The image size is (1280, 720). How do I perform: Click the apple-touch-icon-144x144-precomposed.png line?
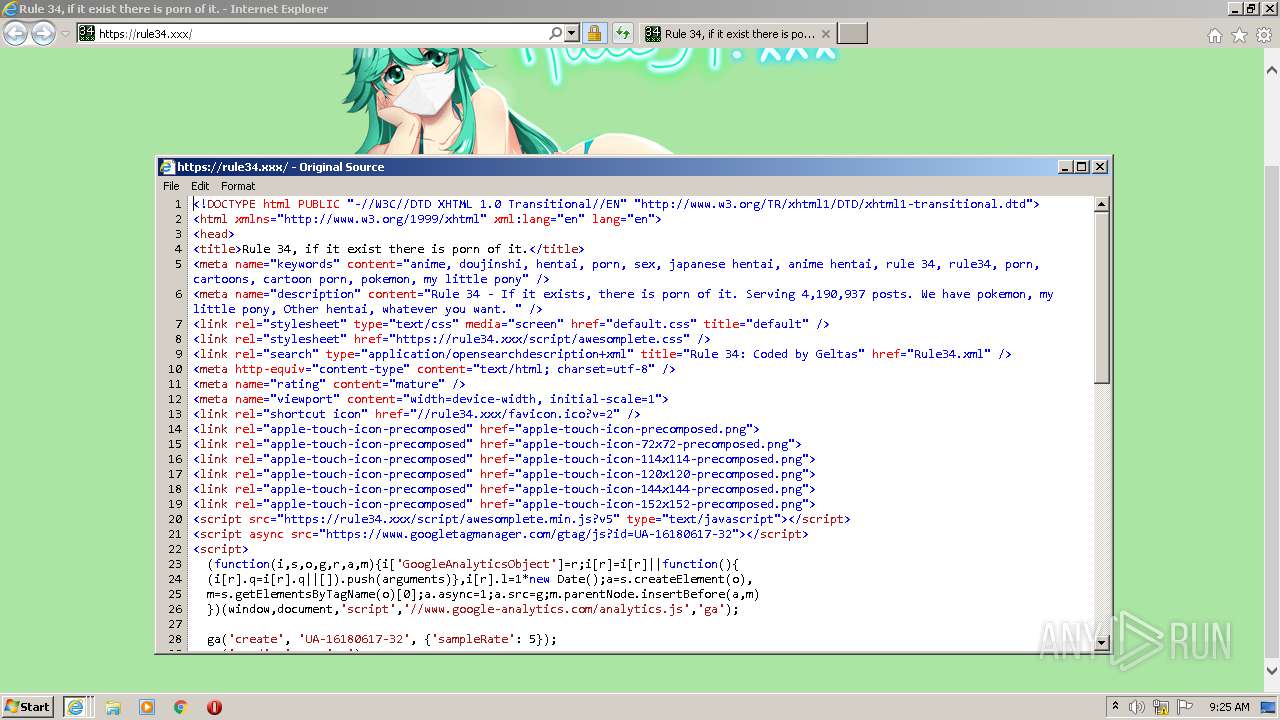point(504,489)
